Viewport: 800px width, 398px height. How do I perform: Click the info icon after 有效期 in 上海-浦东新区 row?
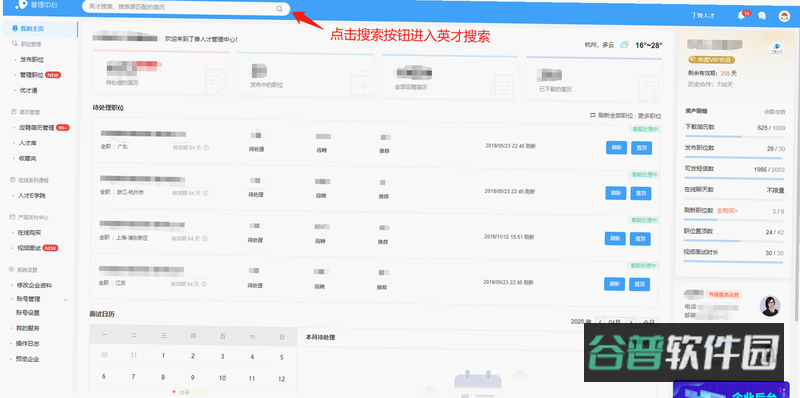click(x=205, y=239)
